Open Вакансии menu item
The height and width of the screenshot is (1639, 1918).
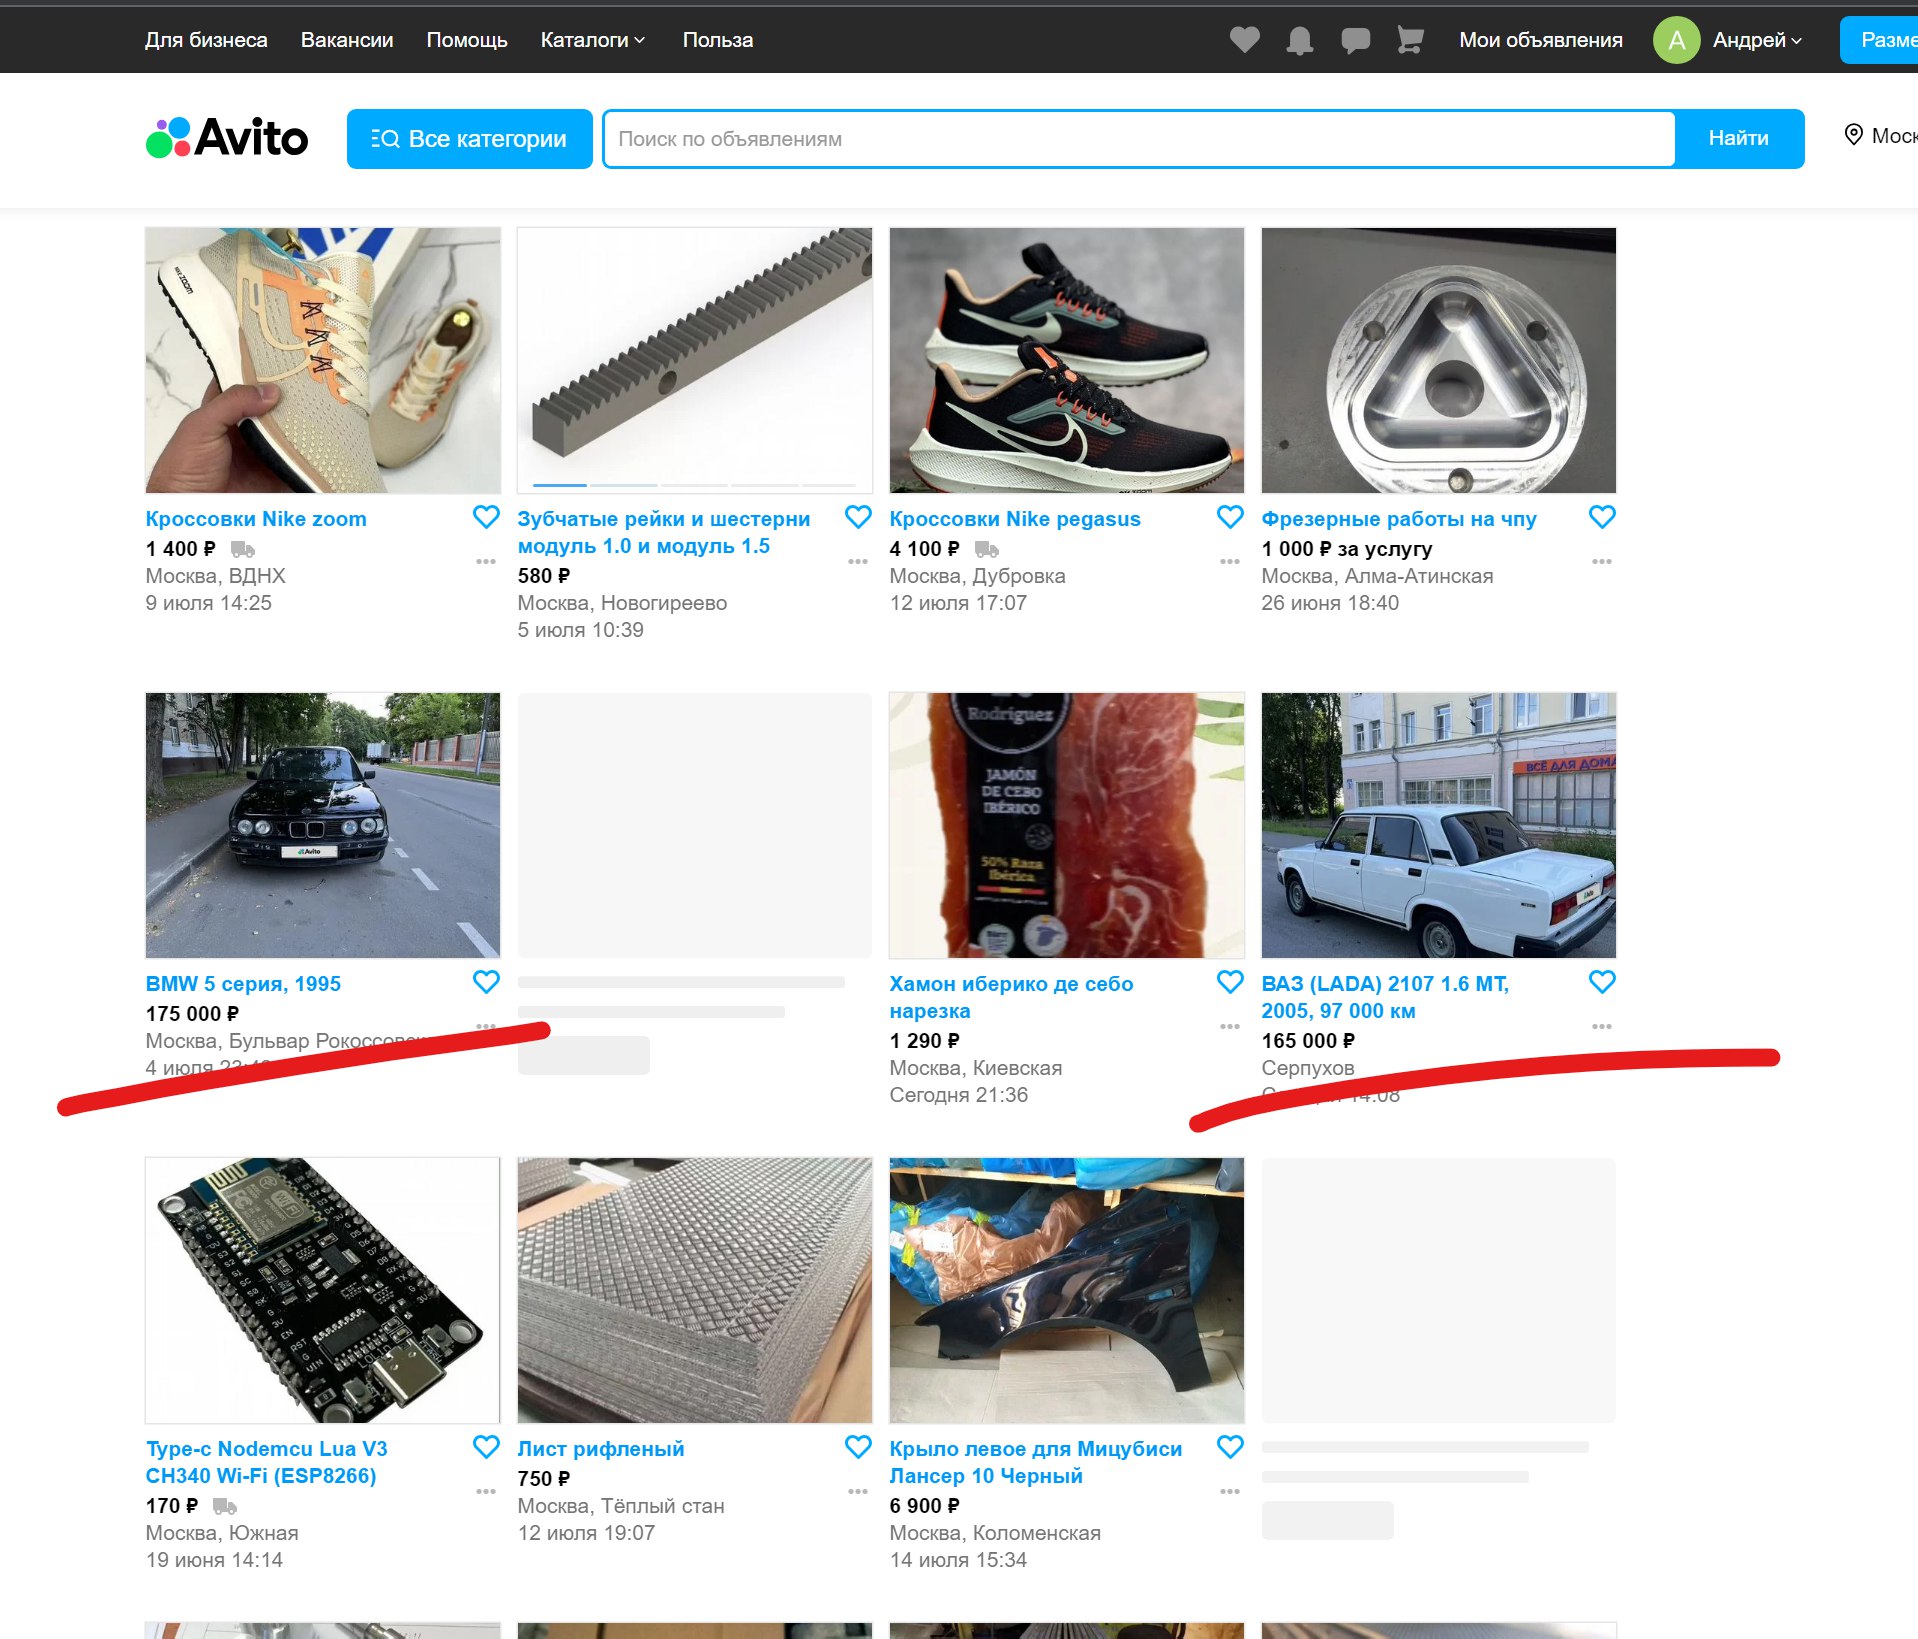[347, 40]
